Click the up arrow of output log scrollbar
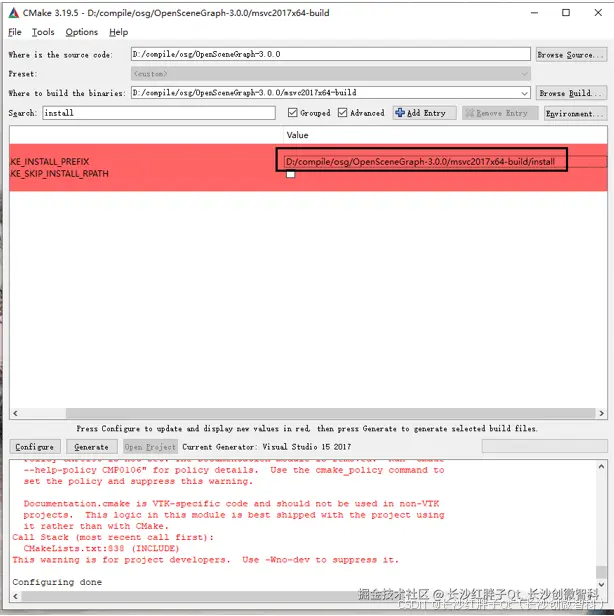The height and width of the screenshot is (616, 614). pos(601,466)
